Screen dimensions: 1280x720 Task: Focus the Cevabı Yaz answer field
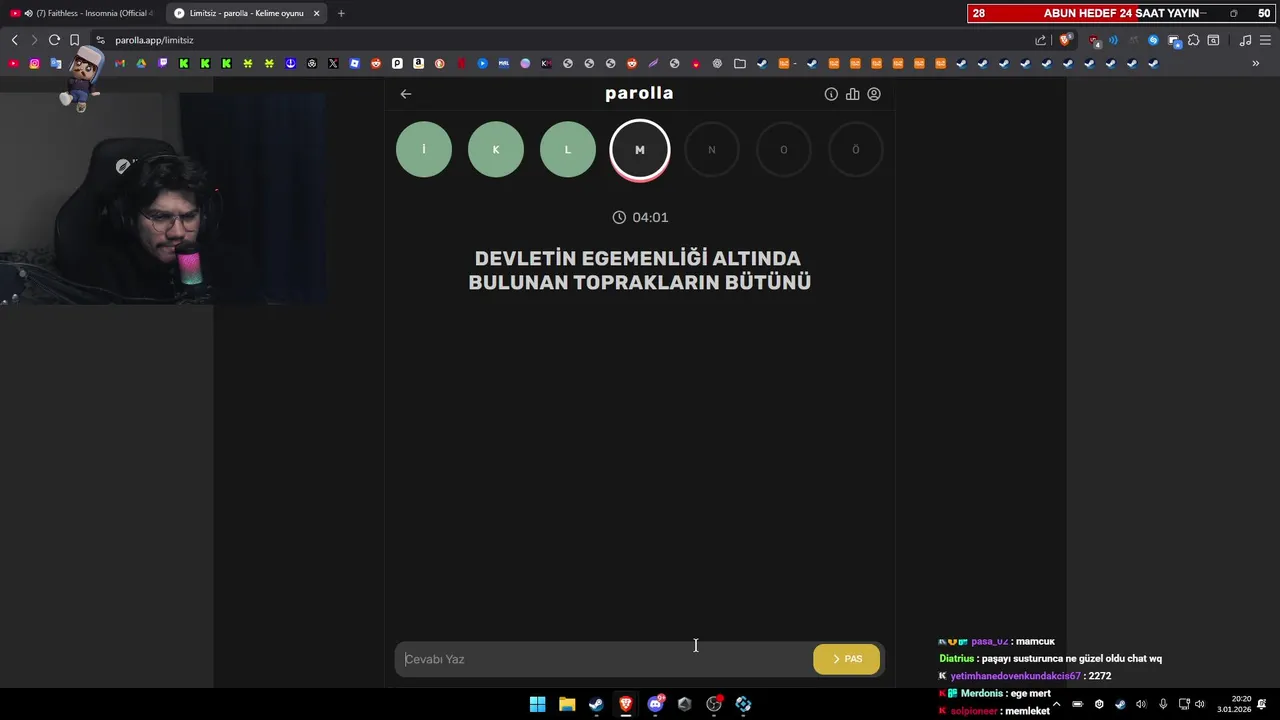[603, 659]
